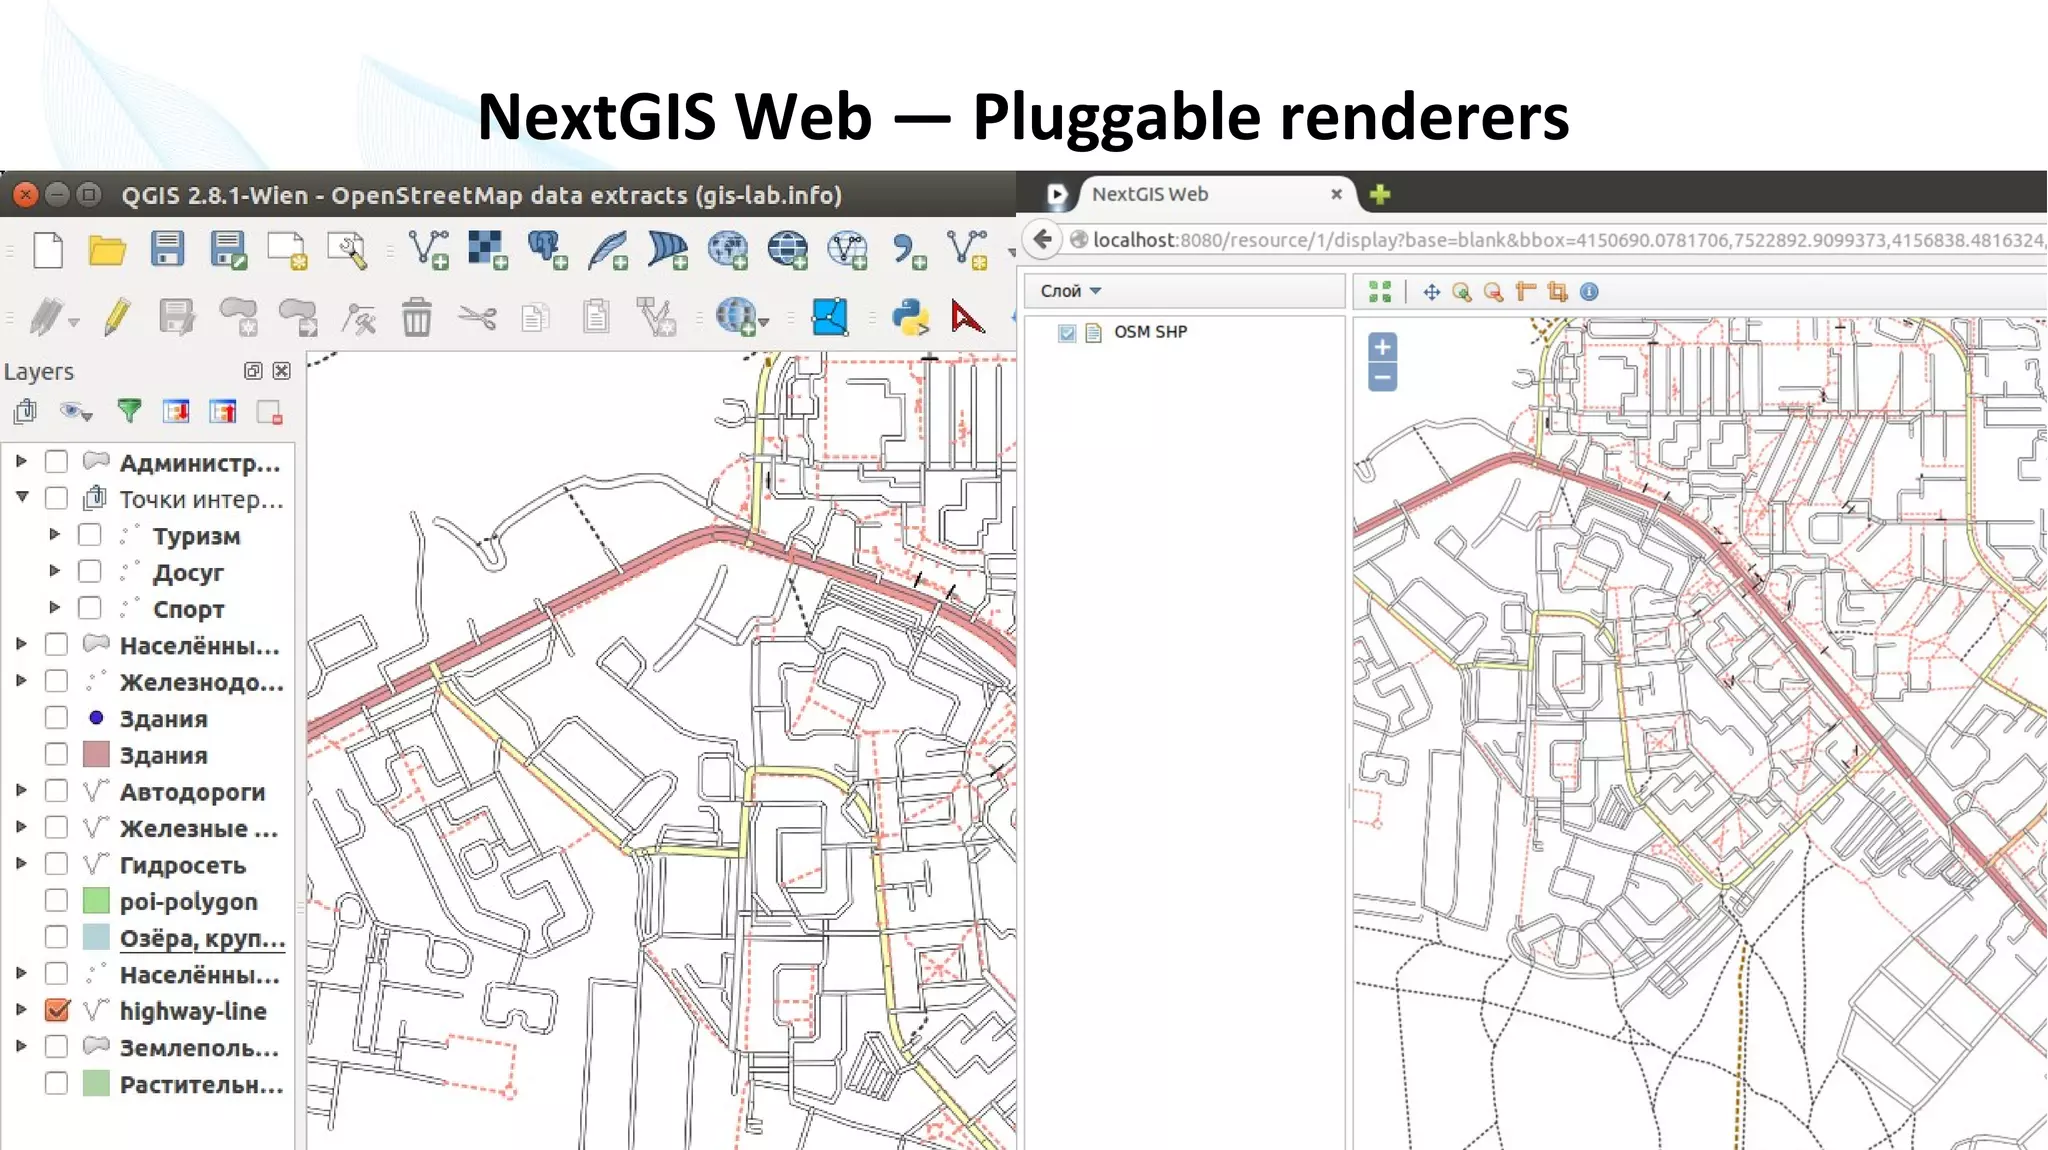Click Add Group in the Layers panel
This screenshot has width=2048, height=1150.
(25, 411)
